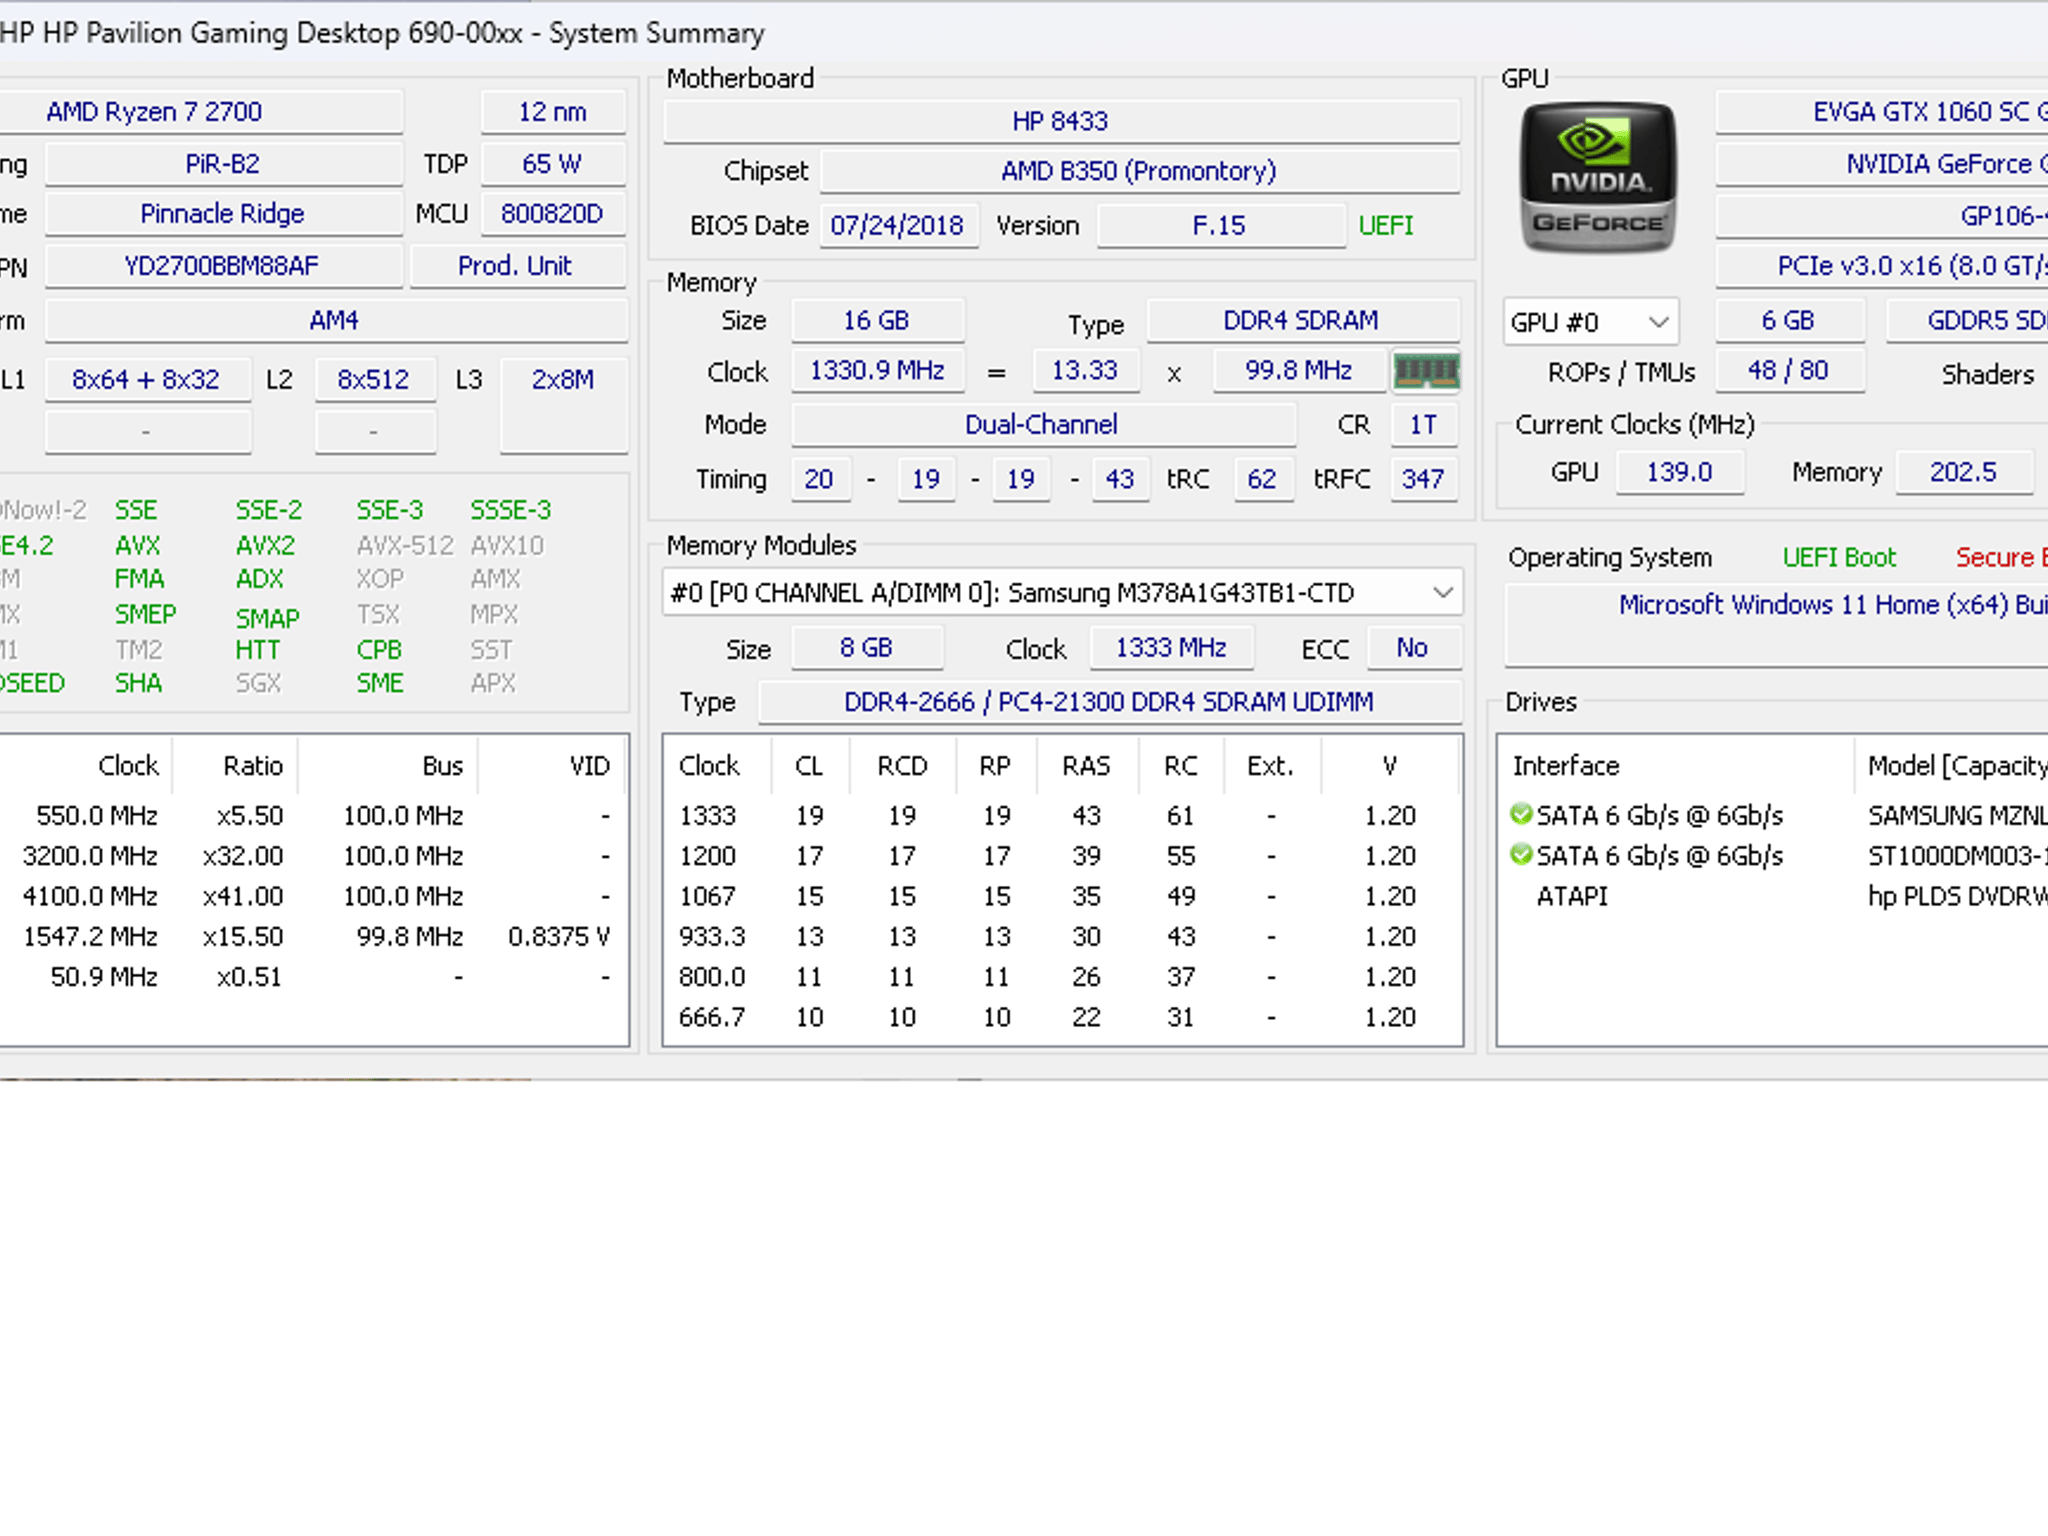Click green check icon beside SAMSUNG MZNL drive
The height and width of the screenshot is (1536, 2048).
(x=1521, y=814)
